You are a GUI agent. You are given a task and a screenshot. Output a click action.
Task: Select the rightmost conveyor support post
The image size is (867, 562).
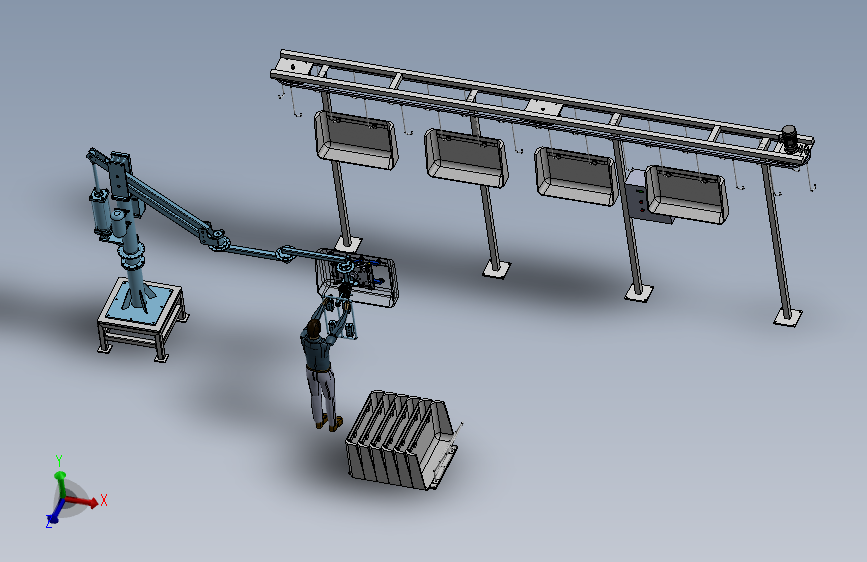tap(780, 241)
